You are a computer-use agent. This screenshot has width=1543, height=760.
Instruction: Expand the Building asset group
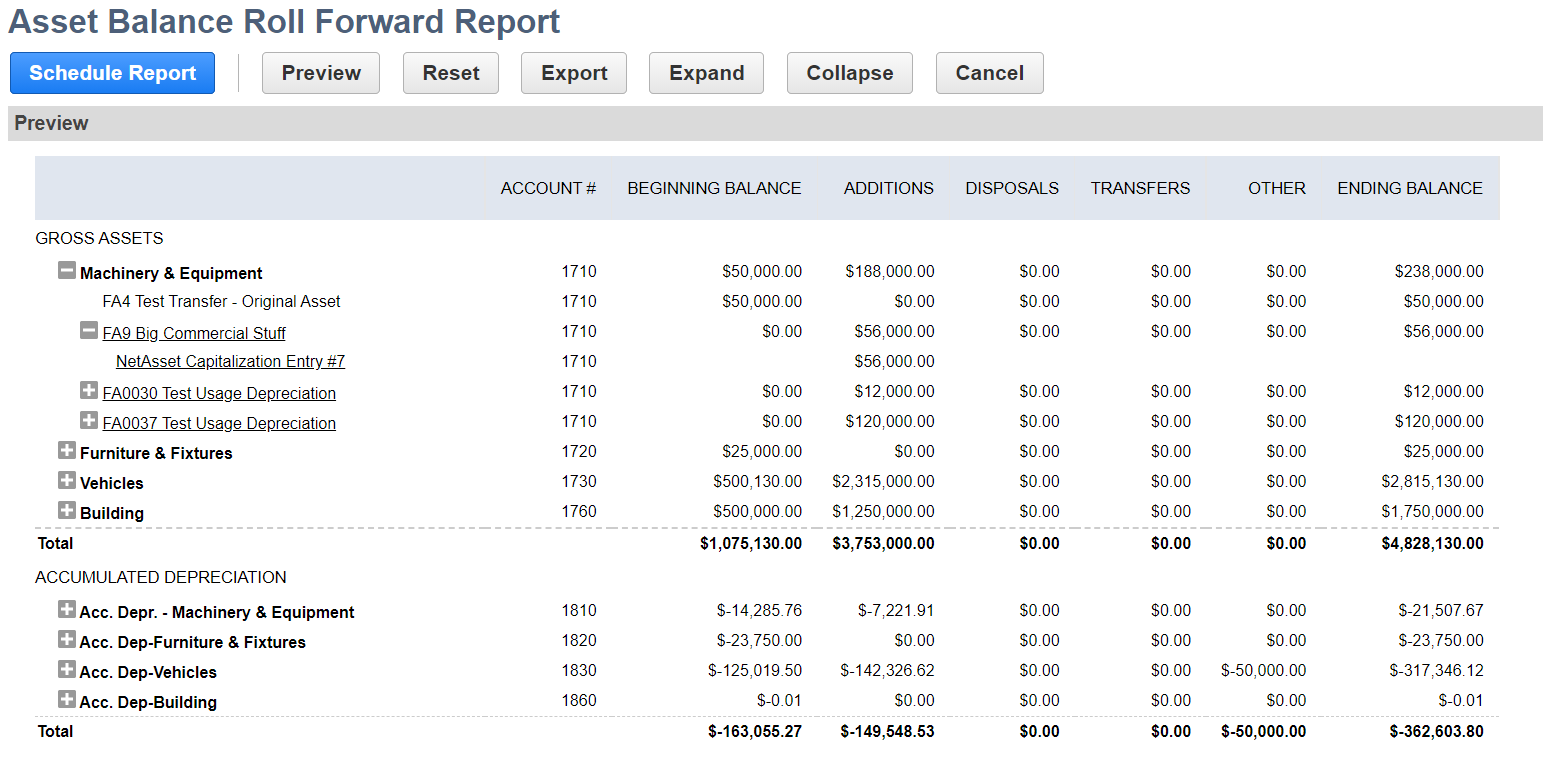pyautogui.click(x=67, y=511)
